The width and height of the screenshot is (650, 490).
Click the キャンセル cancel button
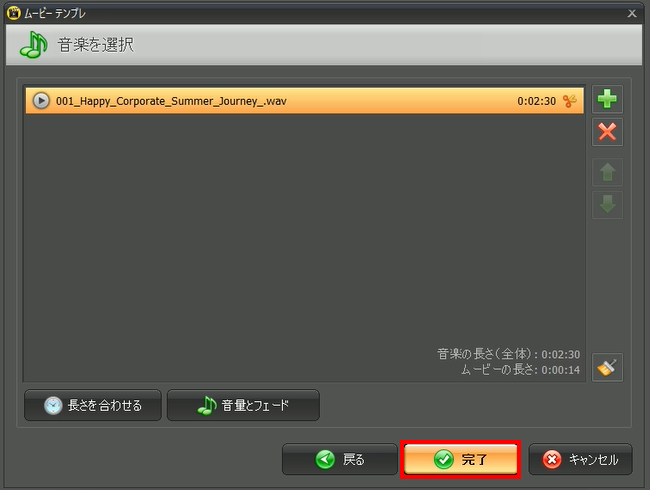580,459
